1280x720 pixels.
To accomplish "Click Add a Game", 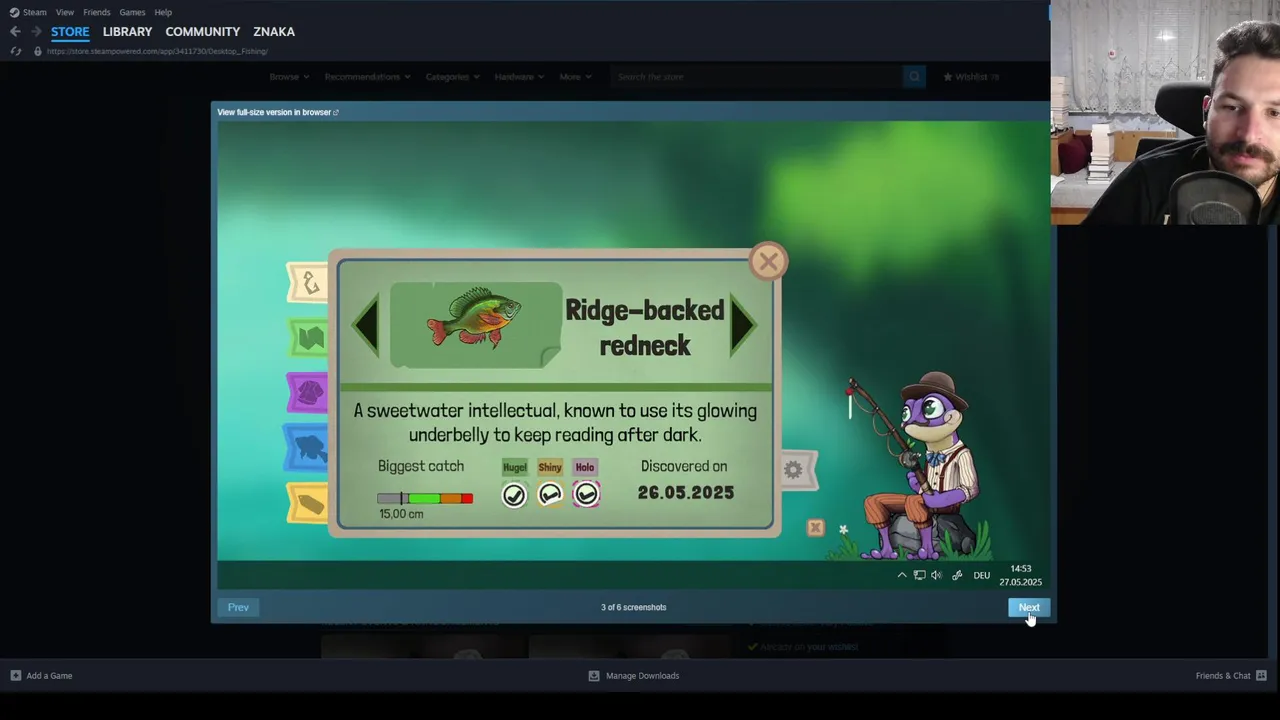I will tap(49, 676).
